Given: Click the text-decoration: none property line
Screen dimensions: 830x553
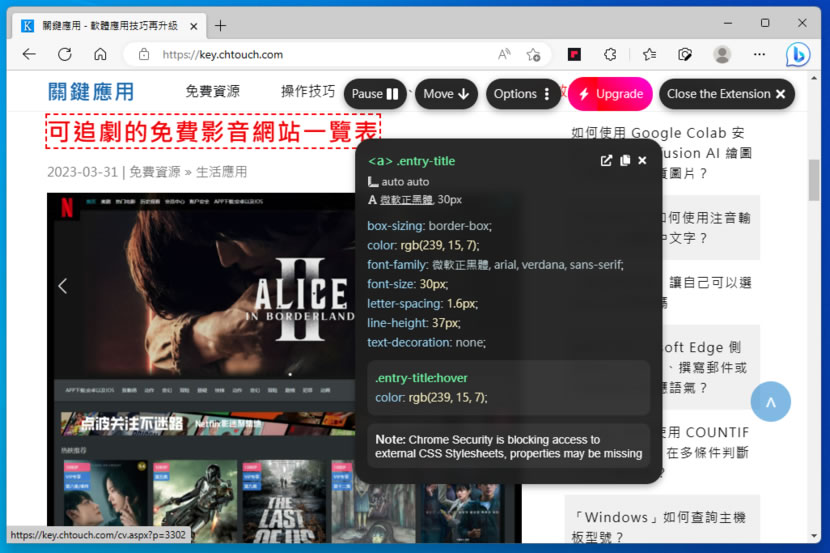Looking at the screenshot, I should [x=426, y=342].
